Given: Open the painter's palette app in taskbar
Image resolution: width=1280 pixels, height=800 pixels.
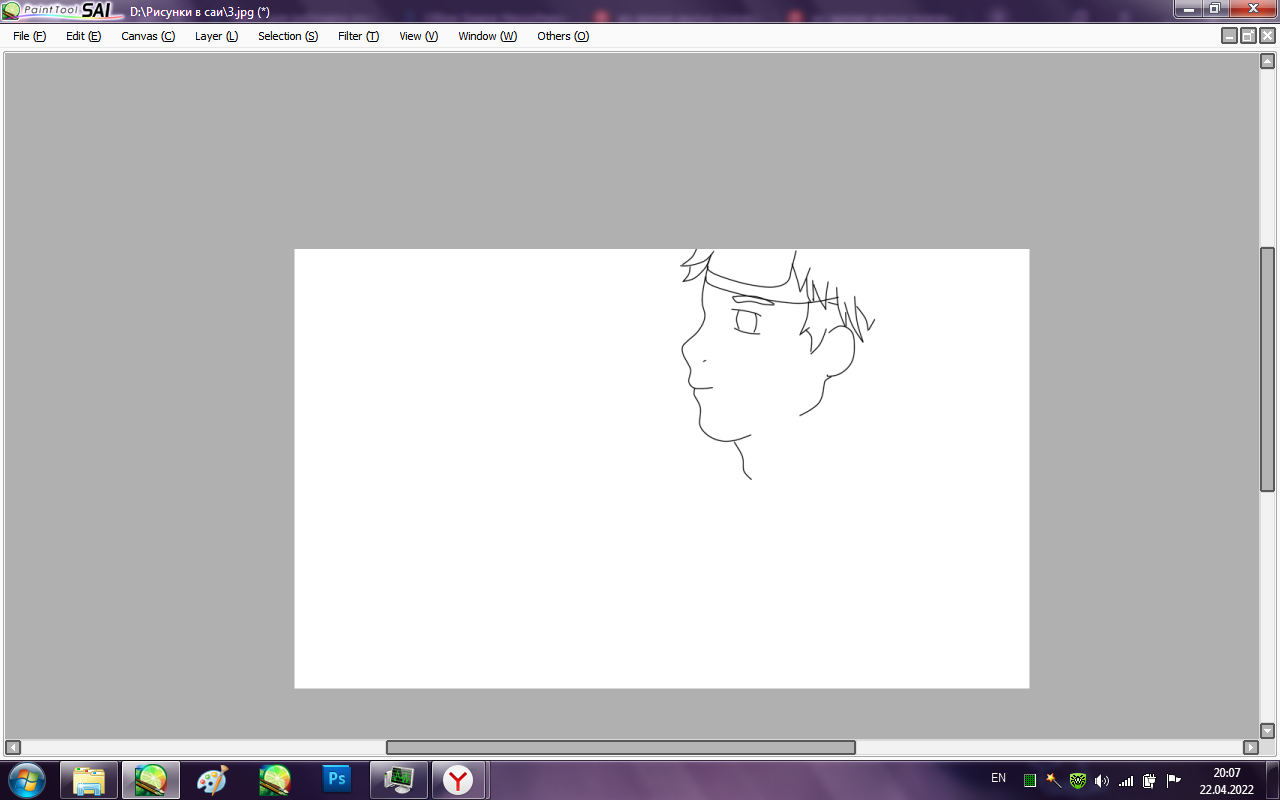Looking at the screenshot, I should pyautogui.click(x=212, y=779).
